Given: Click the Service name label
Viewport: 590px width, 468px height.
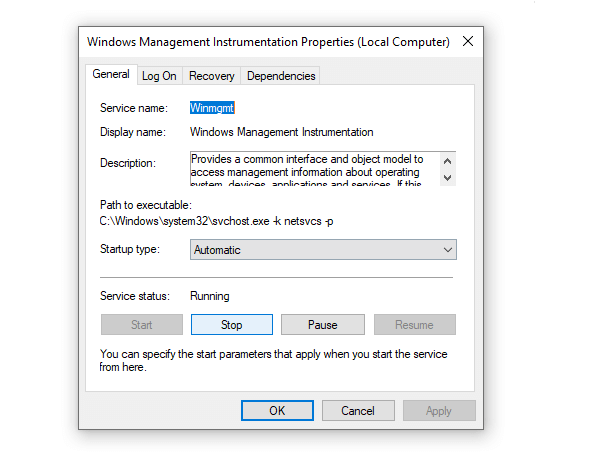Looking at the screenshot, I should tap(134, 108).
